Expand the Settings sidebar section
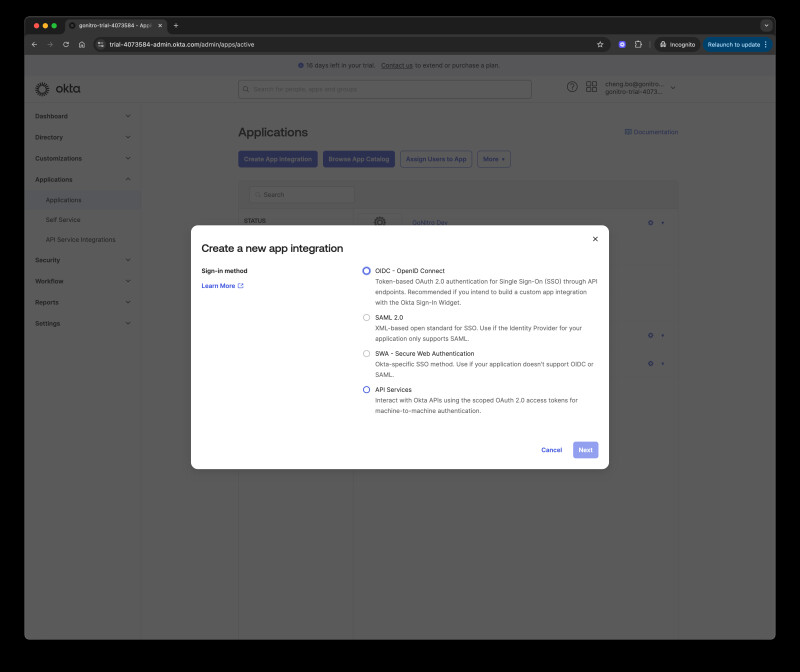The width and height of the screenshot is (800, 672). coord(83,323)
